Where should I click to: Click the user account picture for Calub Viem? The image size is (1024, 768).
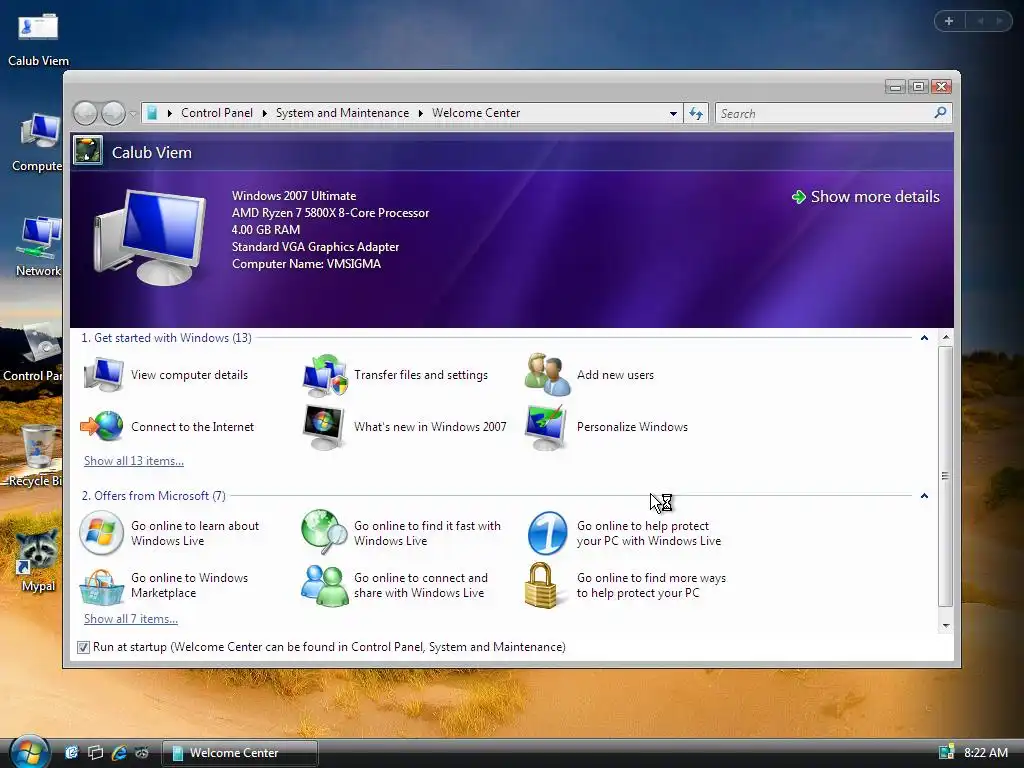pyautogui.click(x=88, y=151)
